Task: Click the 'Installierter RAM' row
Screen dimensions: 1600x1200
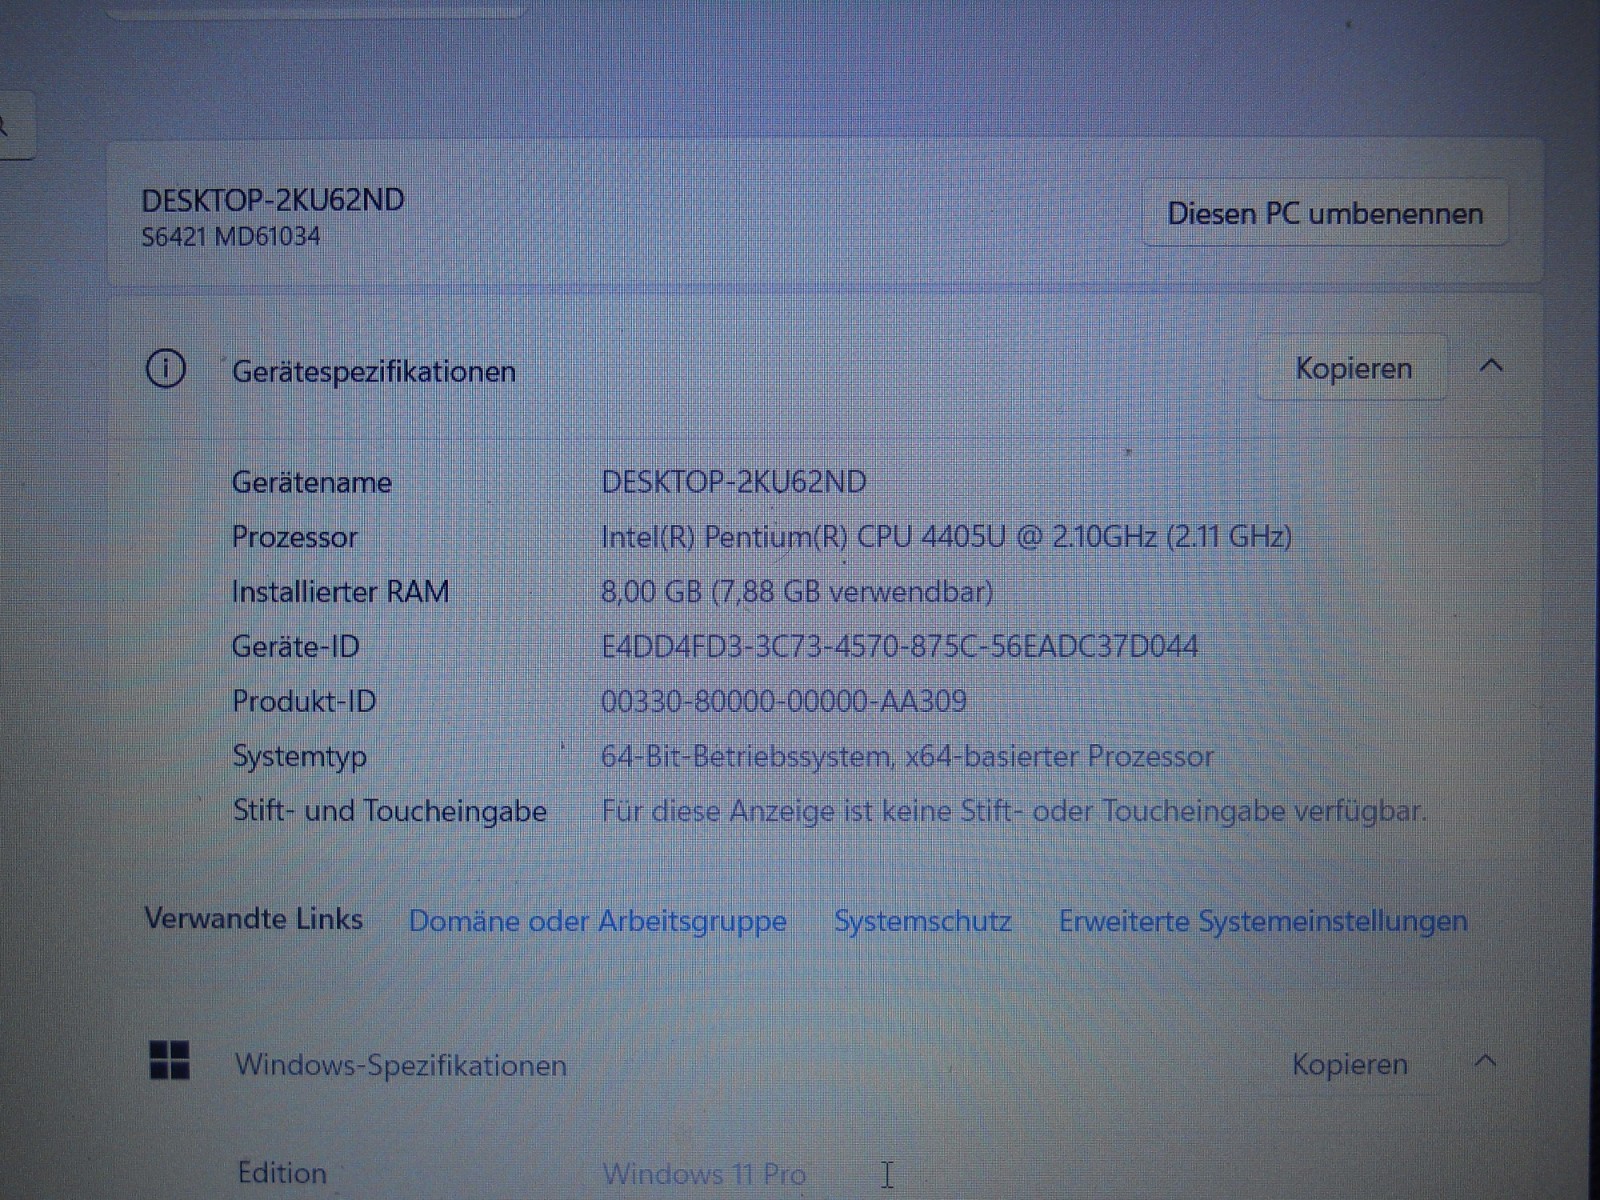Action: (342, 591)
